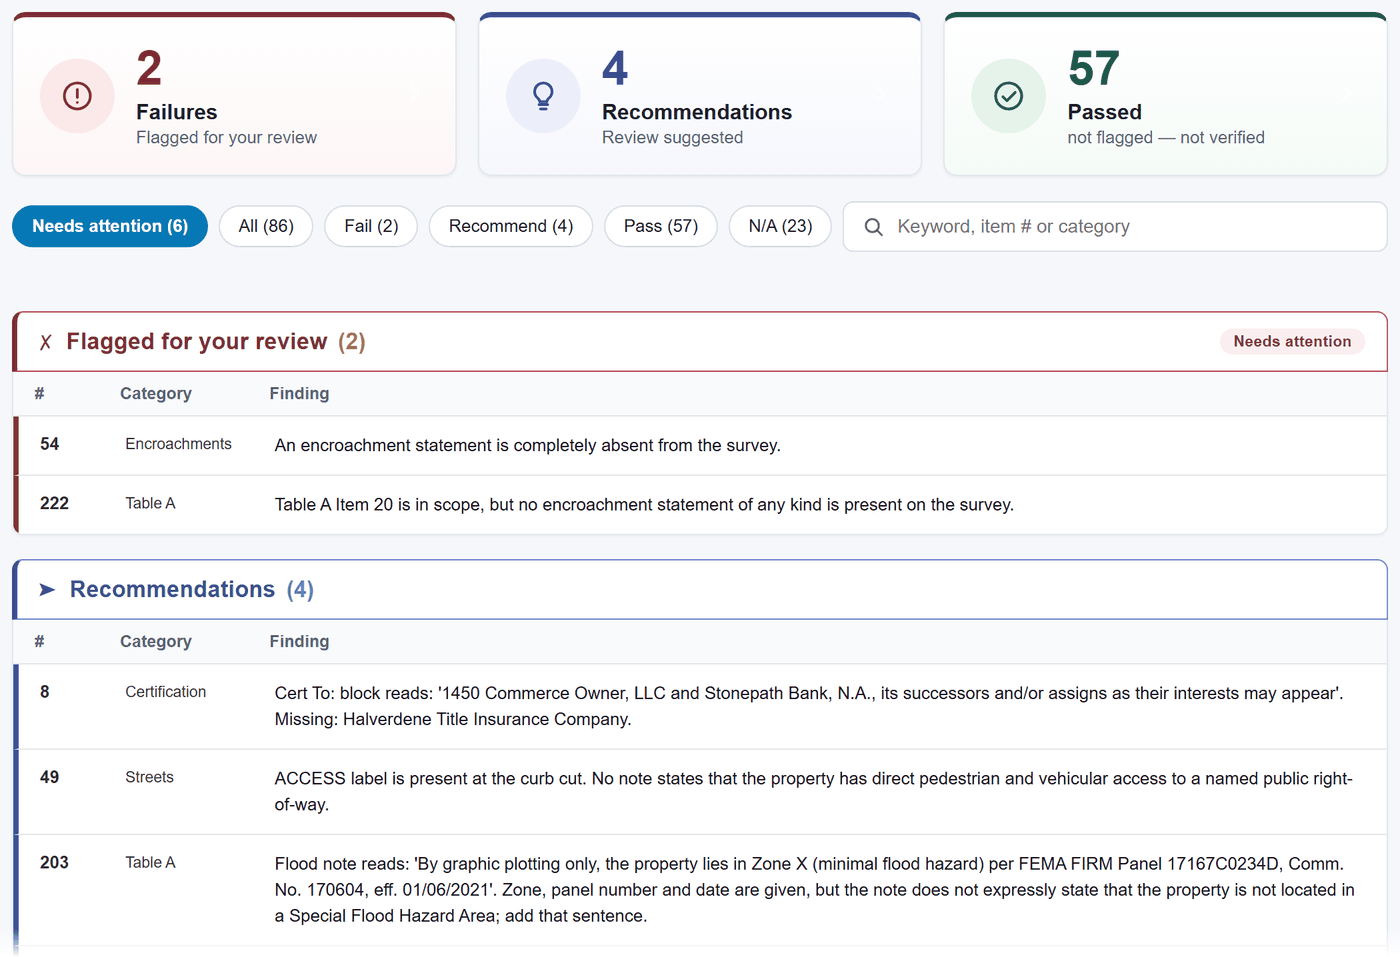Click the Needs attention badge in the flagged header

pyautogui.click(x=1292, y=342)
